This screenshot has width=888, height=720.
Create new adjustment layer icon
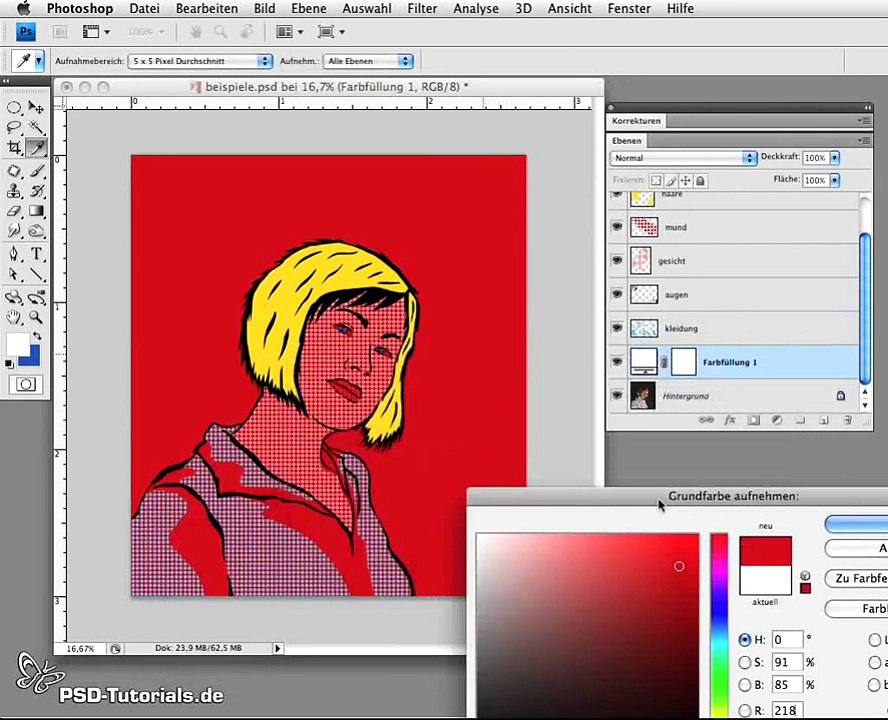(777, 420)
